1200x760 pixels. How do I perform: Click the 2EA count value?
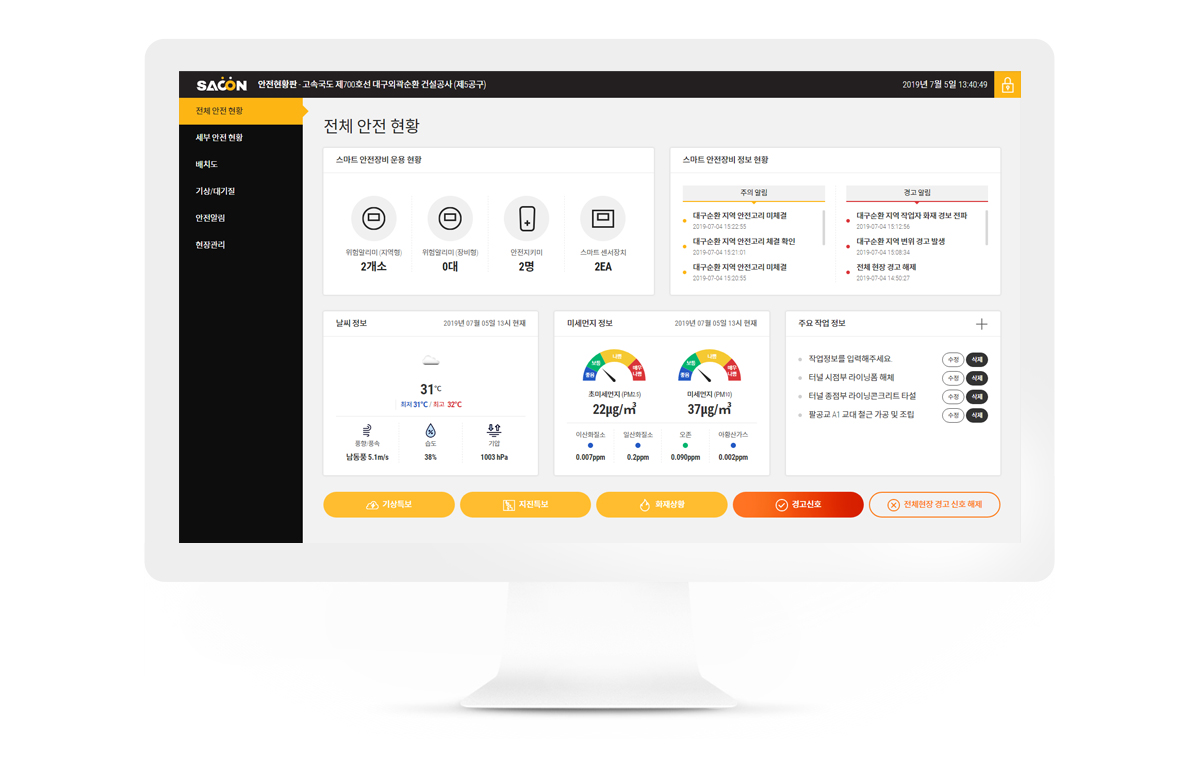(603, 267)
